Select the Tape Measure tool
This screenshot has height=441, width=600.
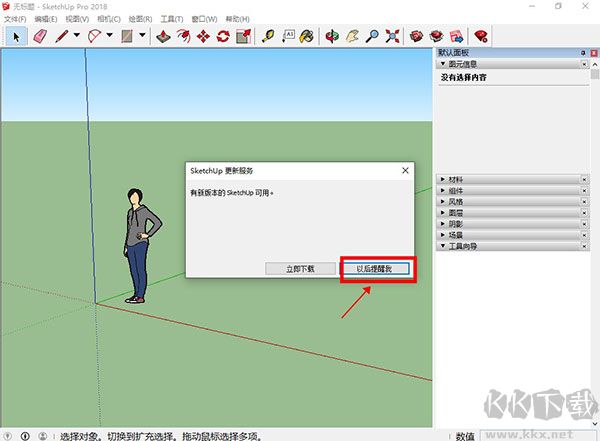(268, 36)
